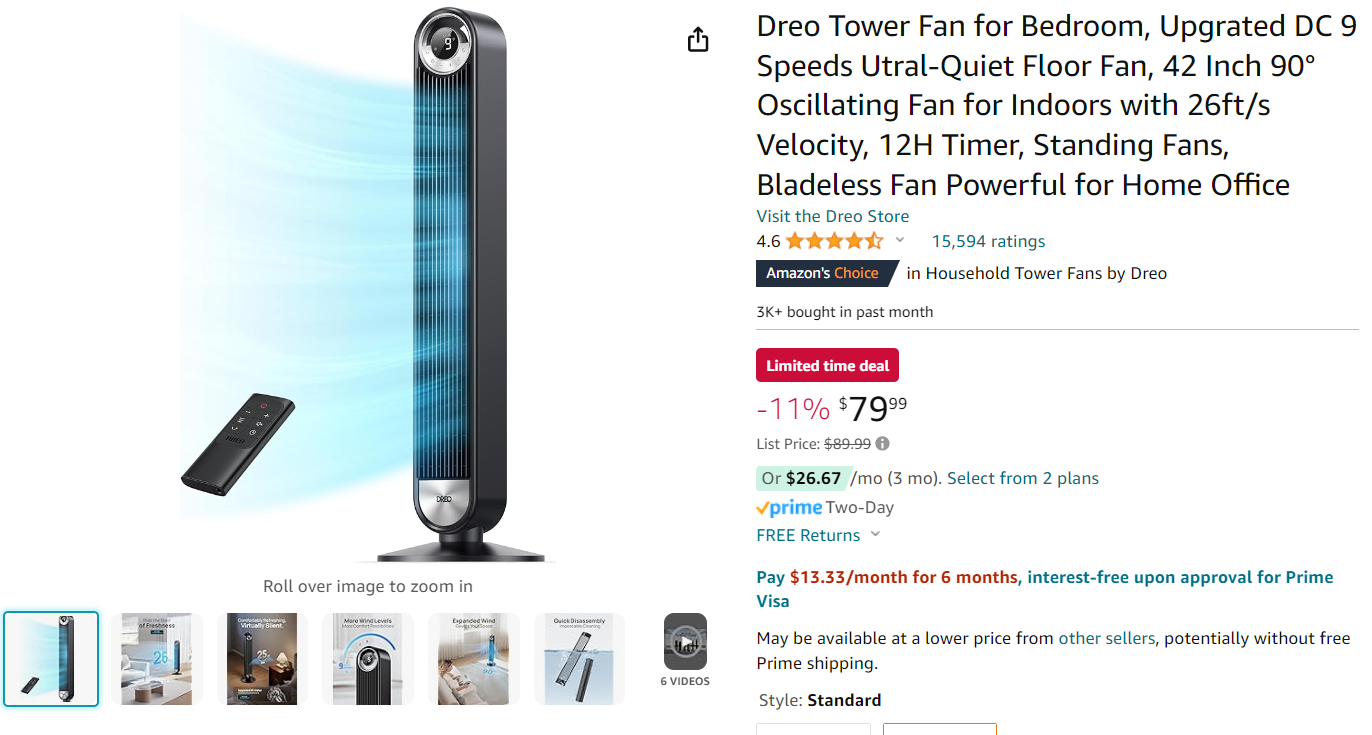Expand the rating breakdown chevron beside the stars
The height and width of the screenshot is (735, 1372).
[x=900, y=241]
